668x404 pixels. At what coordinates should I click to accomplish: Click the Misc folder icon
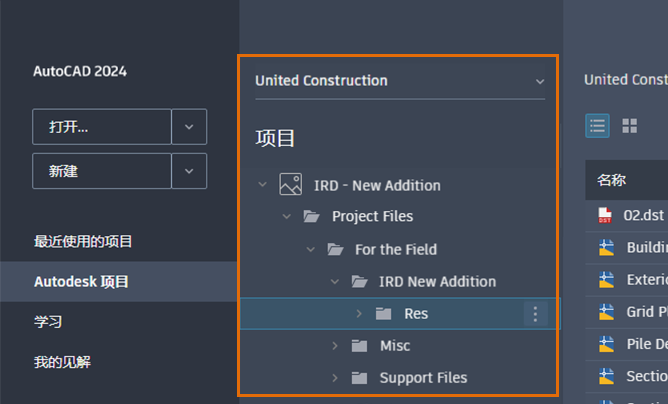359,346
